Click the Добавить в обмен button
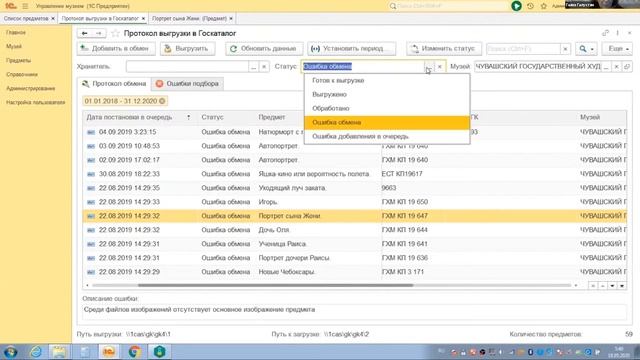Image resolution: width=640 pixels, height=360 pixels. 116,49
